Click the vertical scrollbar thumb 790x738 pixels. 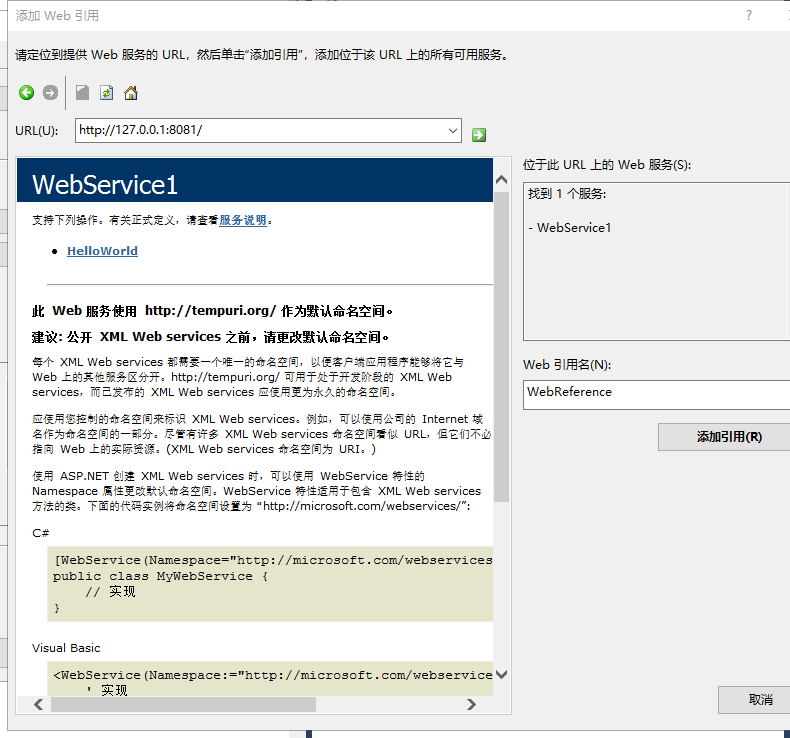coord(501,347)
